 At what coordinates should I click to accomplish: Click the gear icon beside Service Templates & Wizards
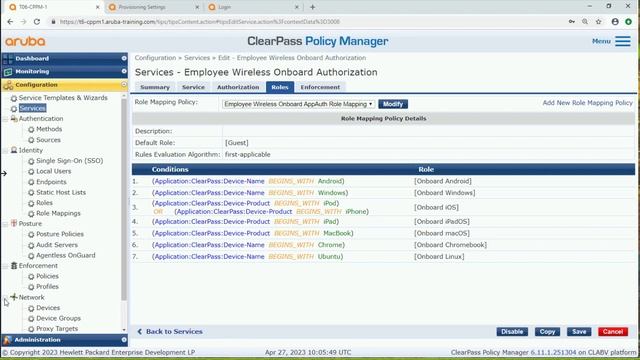coord(13,98)
